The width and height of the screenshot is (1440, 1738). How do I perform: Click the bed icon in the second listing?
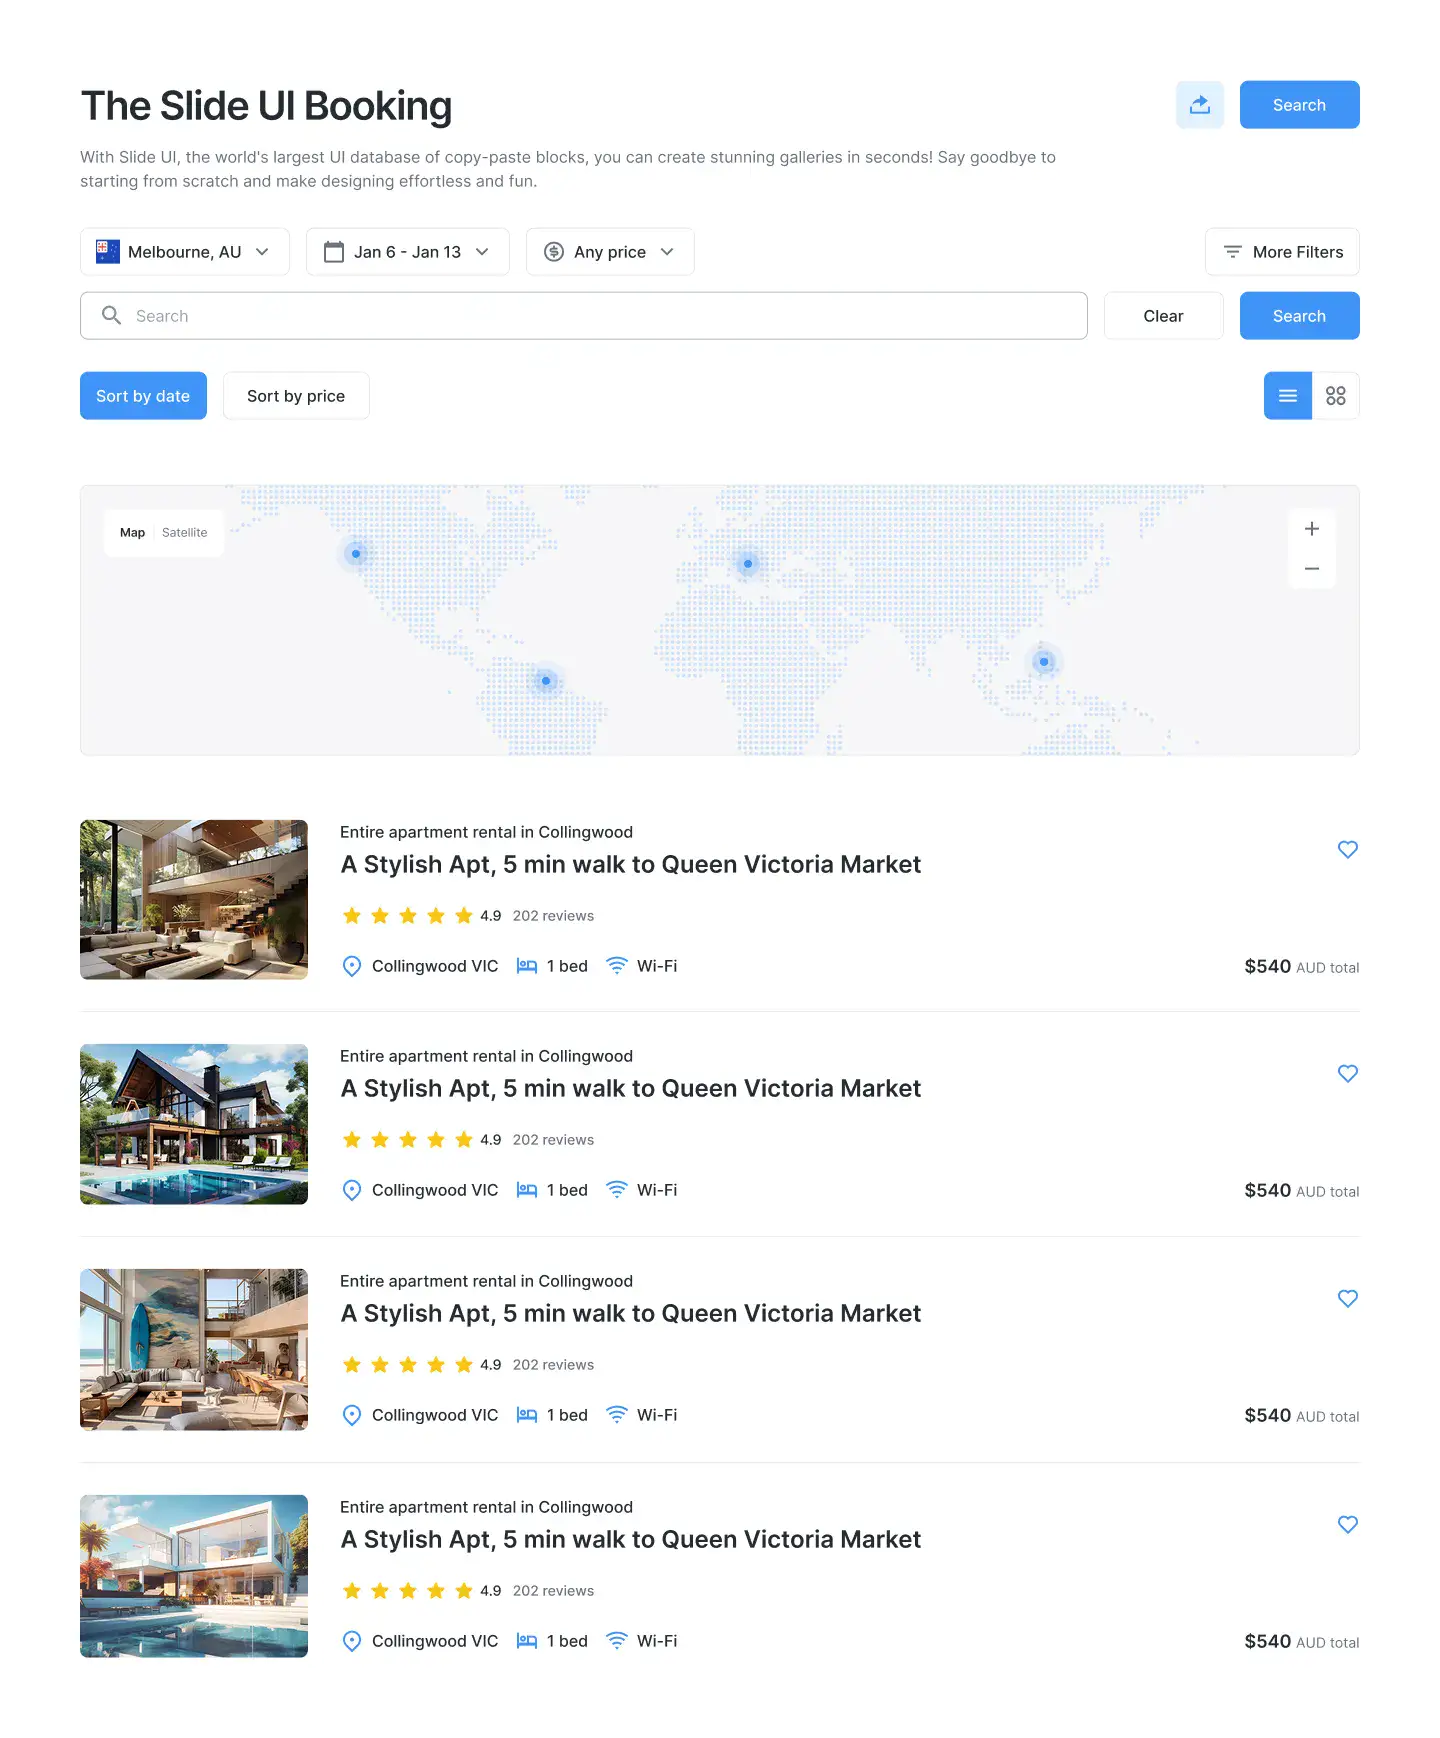[527, 1190]
